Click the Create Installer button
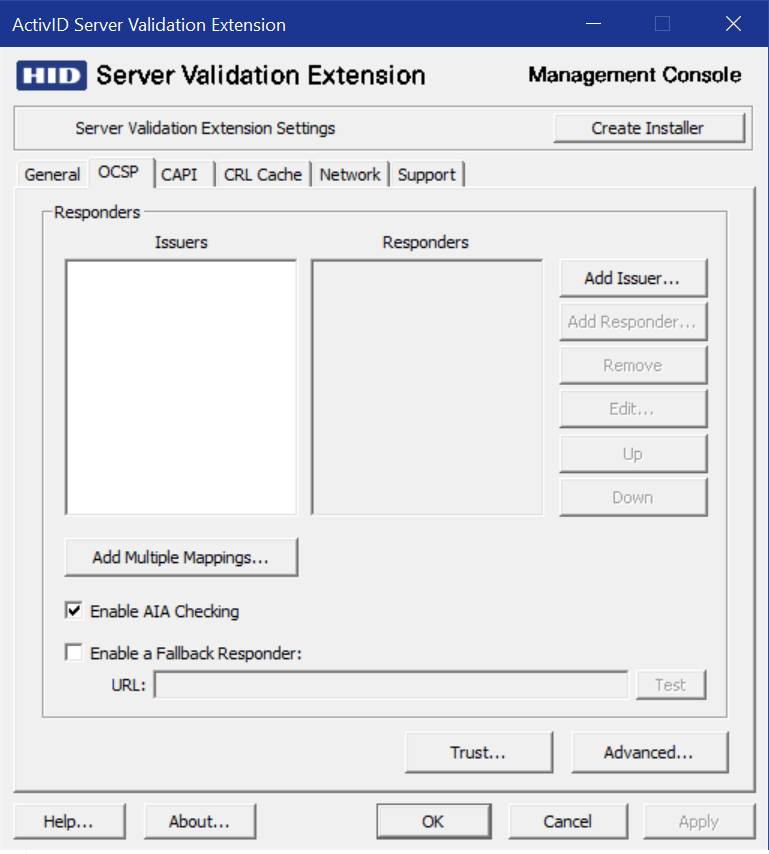Viewport: 769px width, 854px height. point(649,128)
